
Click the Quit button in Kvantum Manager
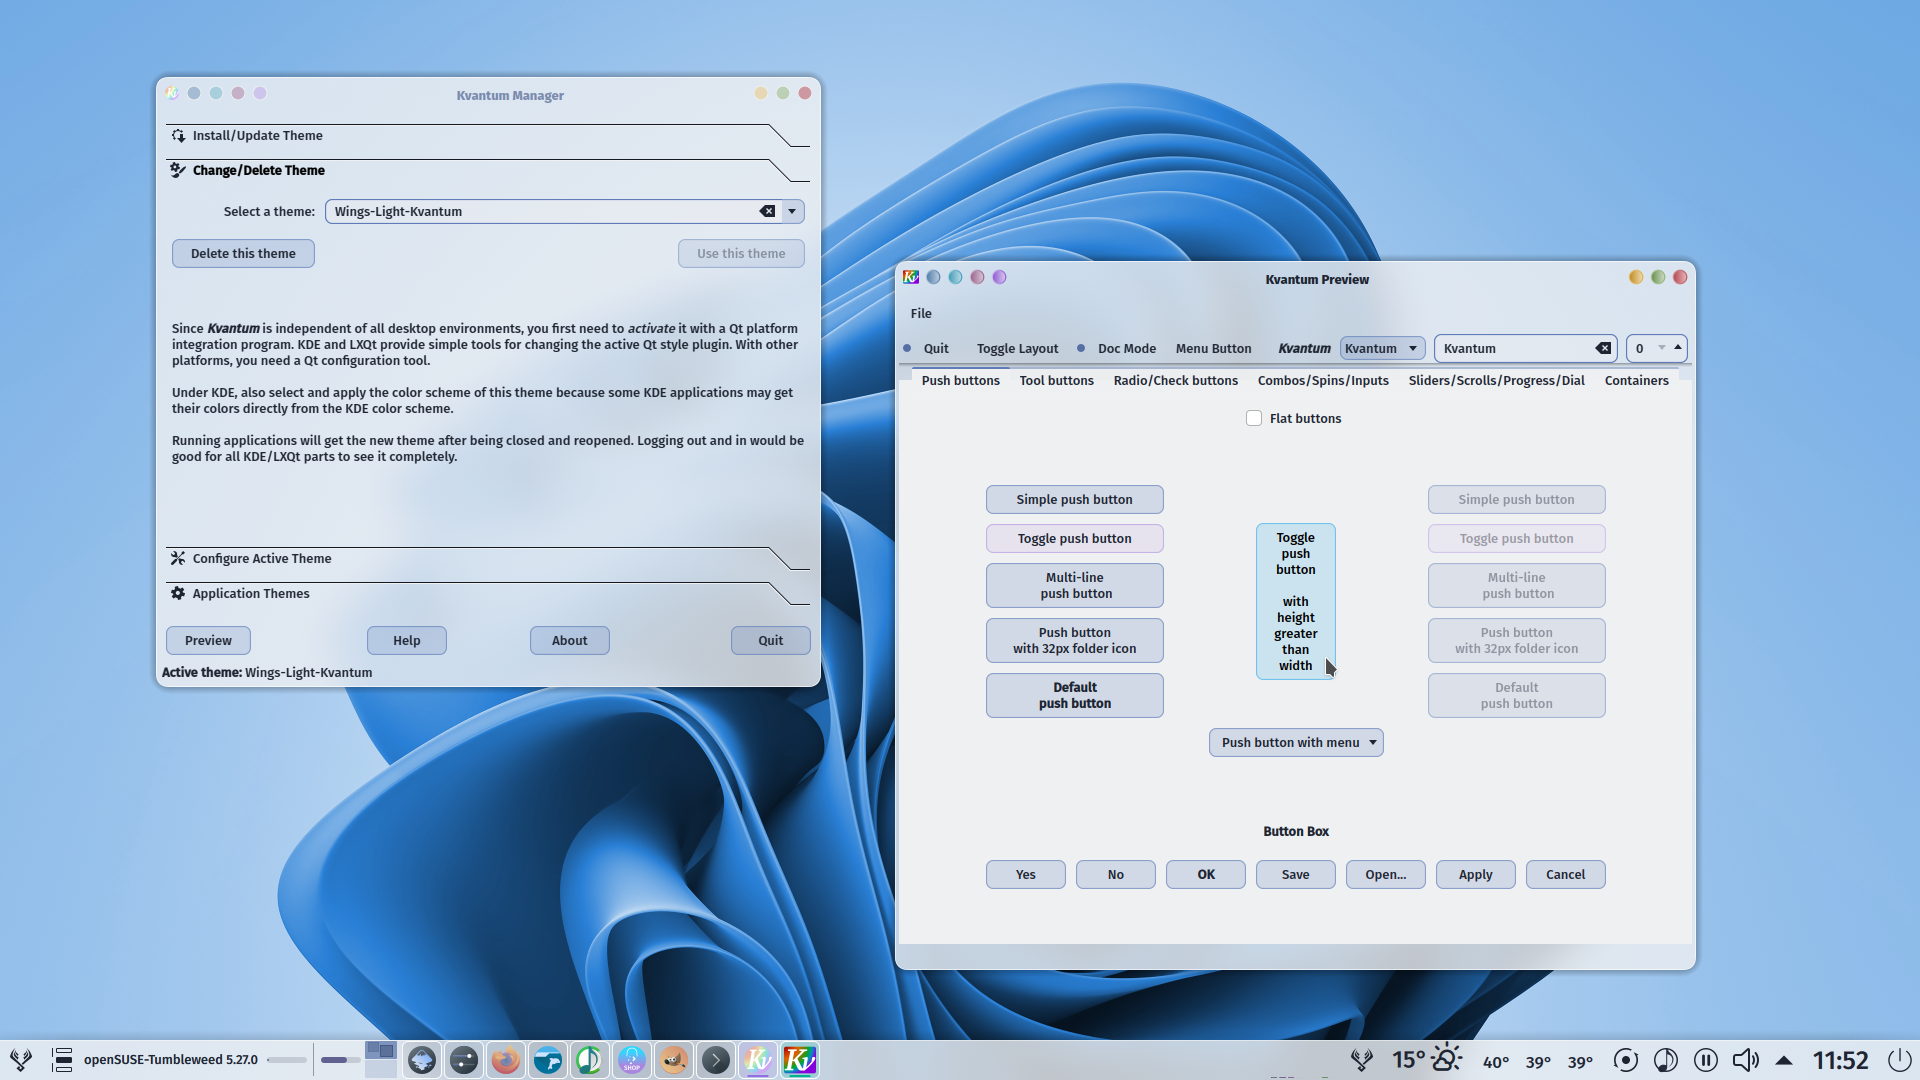pyautogui.click(x=771, y=640)
